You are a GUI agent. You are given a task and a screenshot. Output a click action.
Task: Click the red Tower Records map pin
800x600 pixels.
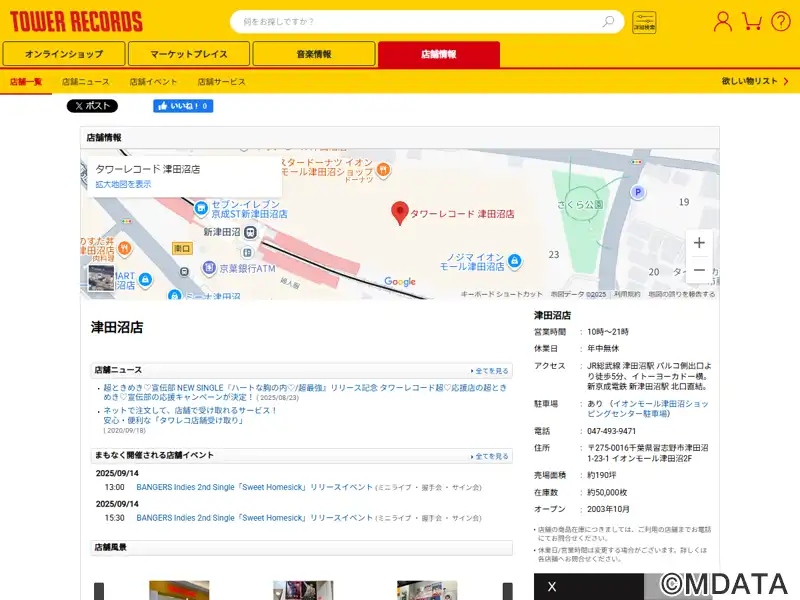point(399,213)
